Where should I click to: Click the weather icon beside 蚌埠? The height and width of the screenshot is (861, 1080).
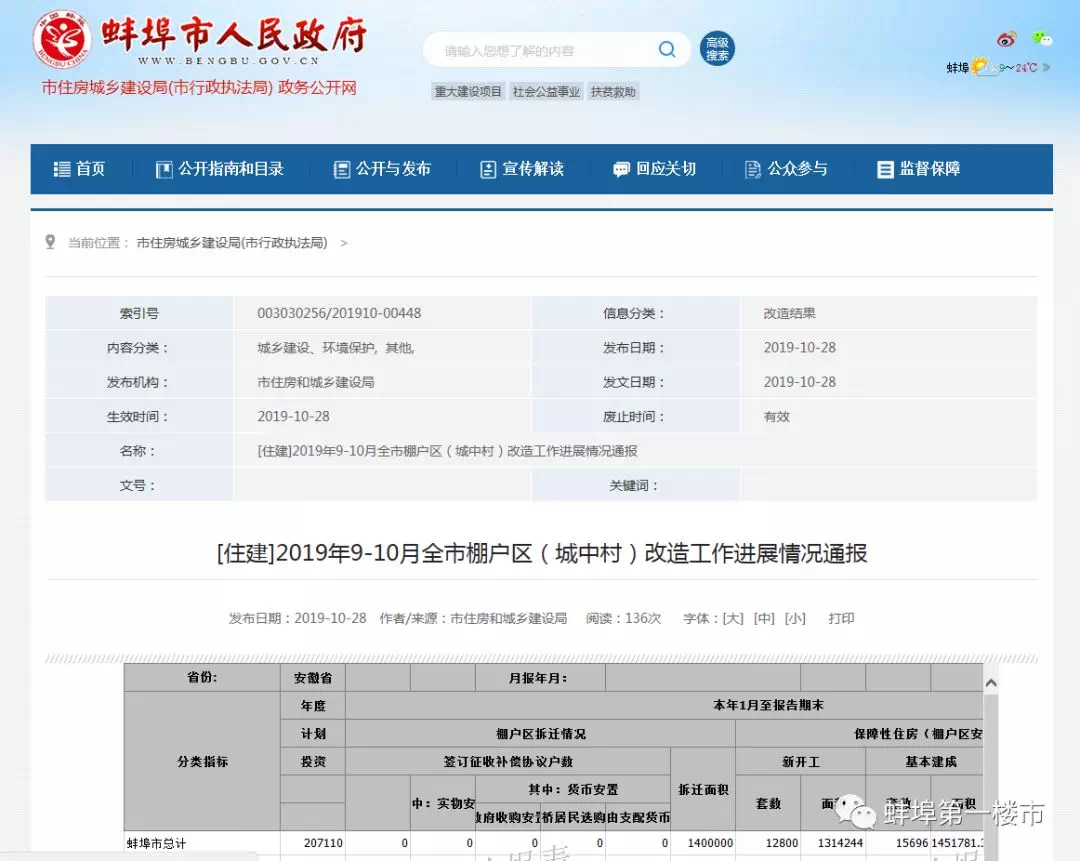tap(981, 67)
